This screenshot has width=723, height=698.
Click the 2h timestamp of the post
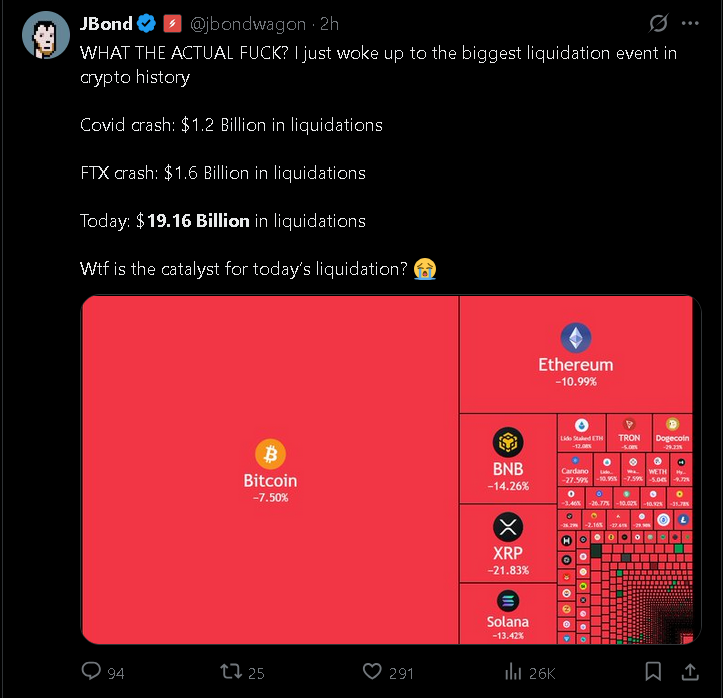329,24
